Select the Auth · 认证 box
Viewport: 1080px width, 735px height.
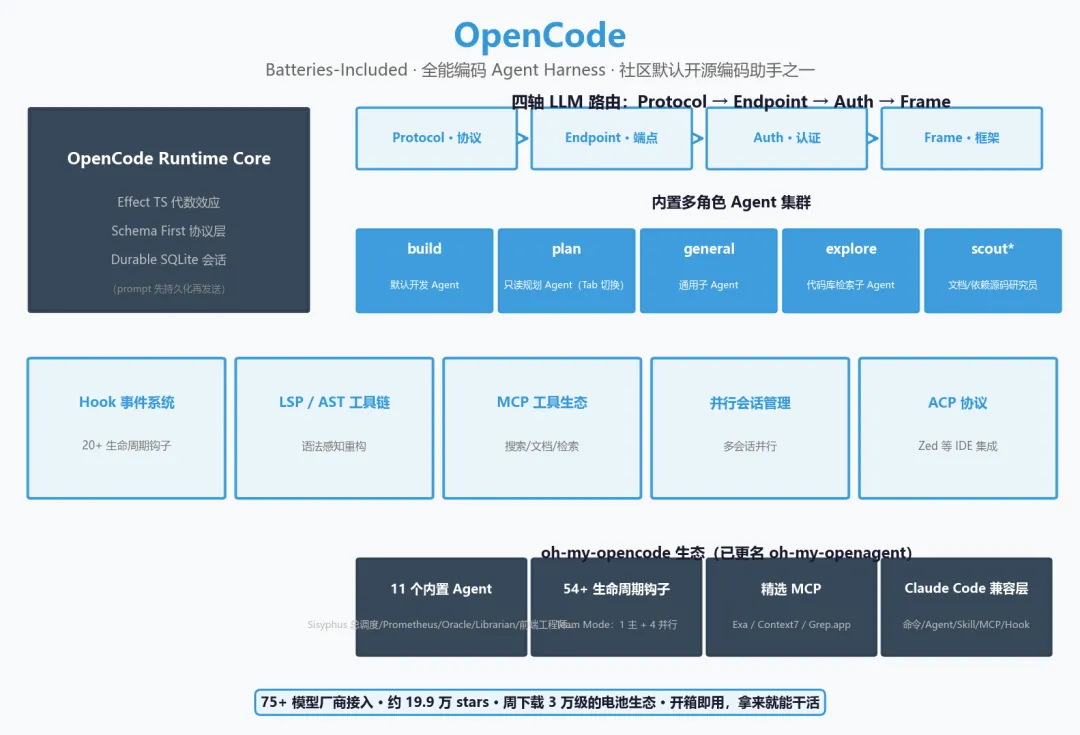click(x=787, y=138)
